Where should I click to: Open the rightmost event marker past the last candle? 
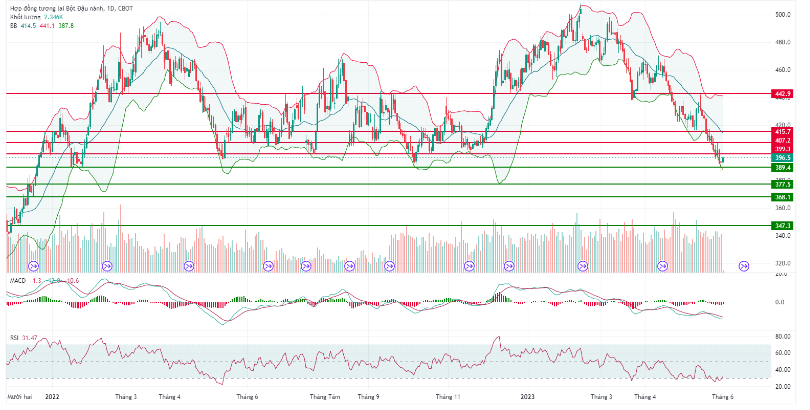click(743, 266)
